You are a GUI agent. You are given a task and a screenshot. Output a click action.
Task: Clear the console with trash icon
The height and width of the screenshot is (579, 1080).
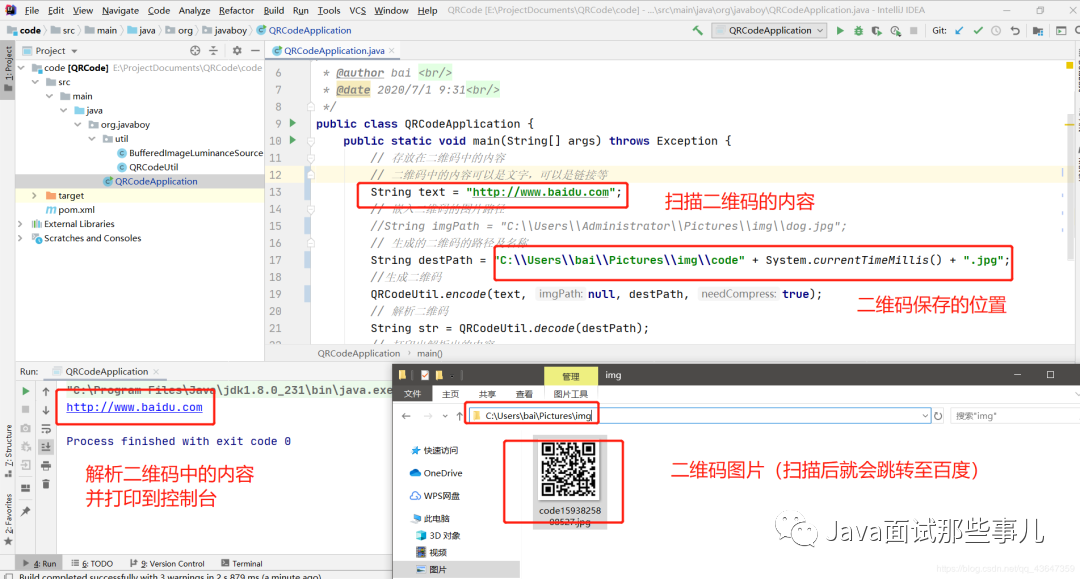[x=46, y=484]
